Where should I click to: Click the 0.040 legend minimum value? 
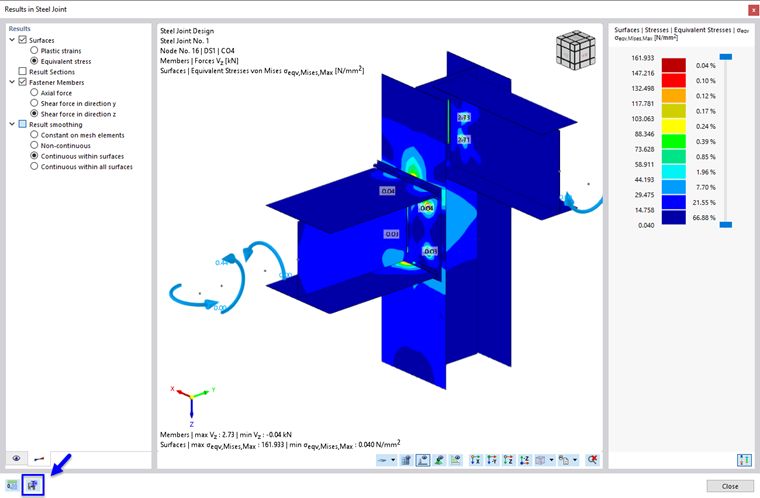pyautogui.click(x=646, y=225)
